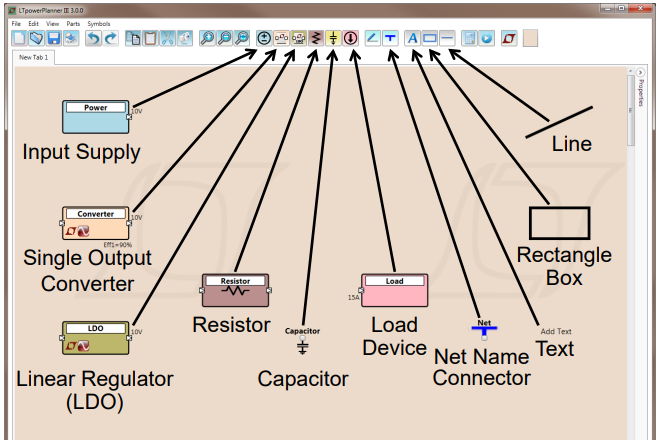Screen dimensions: 659x440
Task: Choose the Capacitor tool in toolbar
Action: click(333, 38)
